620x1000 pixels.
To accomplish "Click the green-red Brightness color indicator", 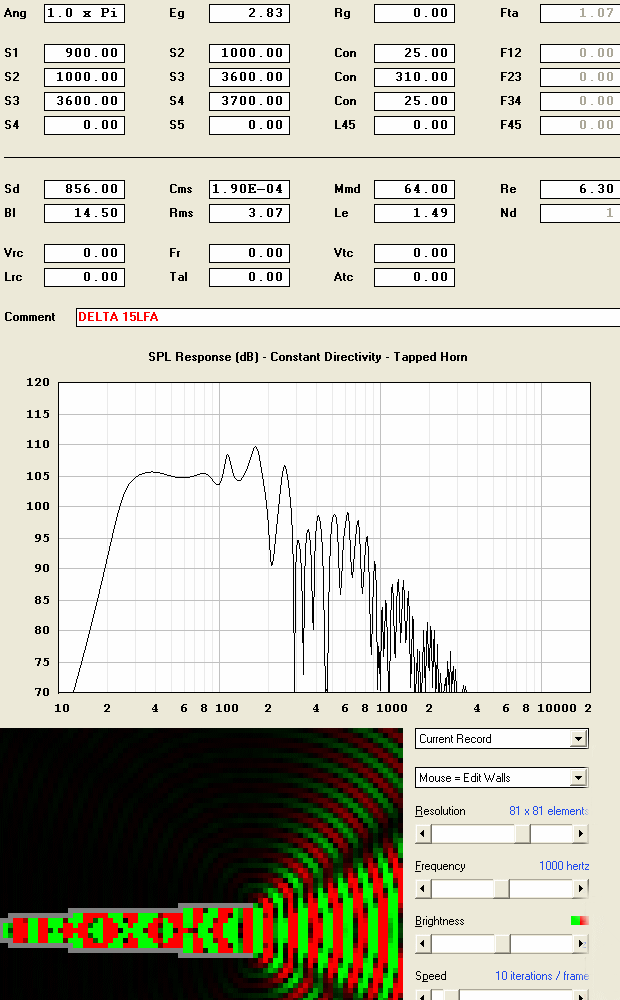I will [579, 920].
